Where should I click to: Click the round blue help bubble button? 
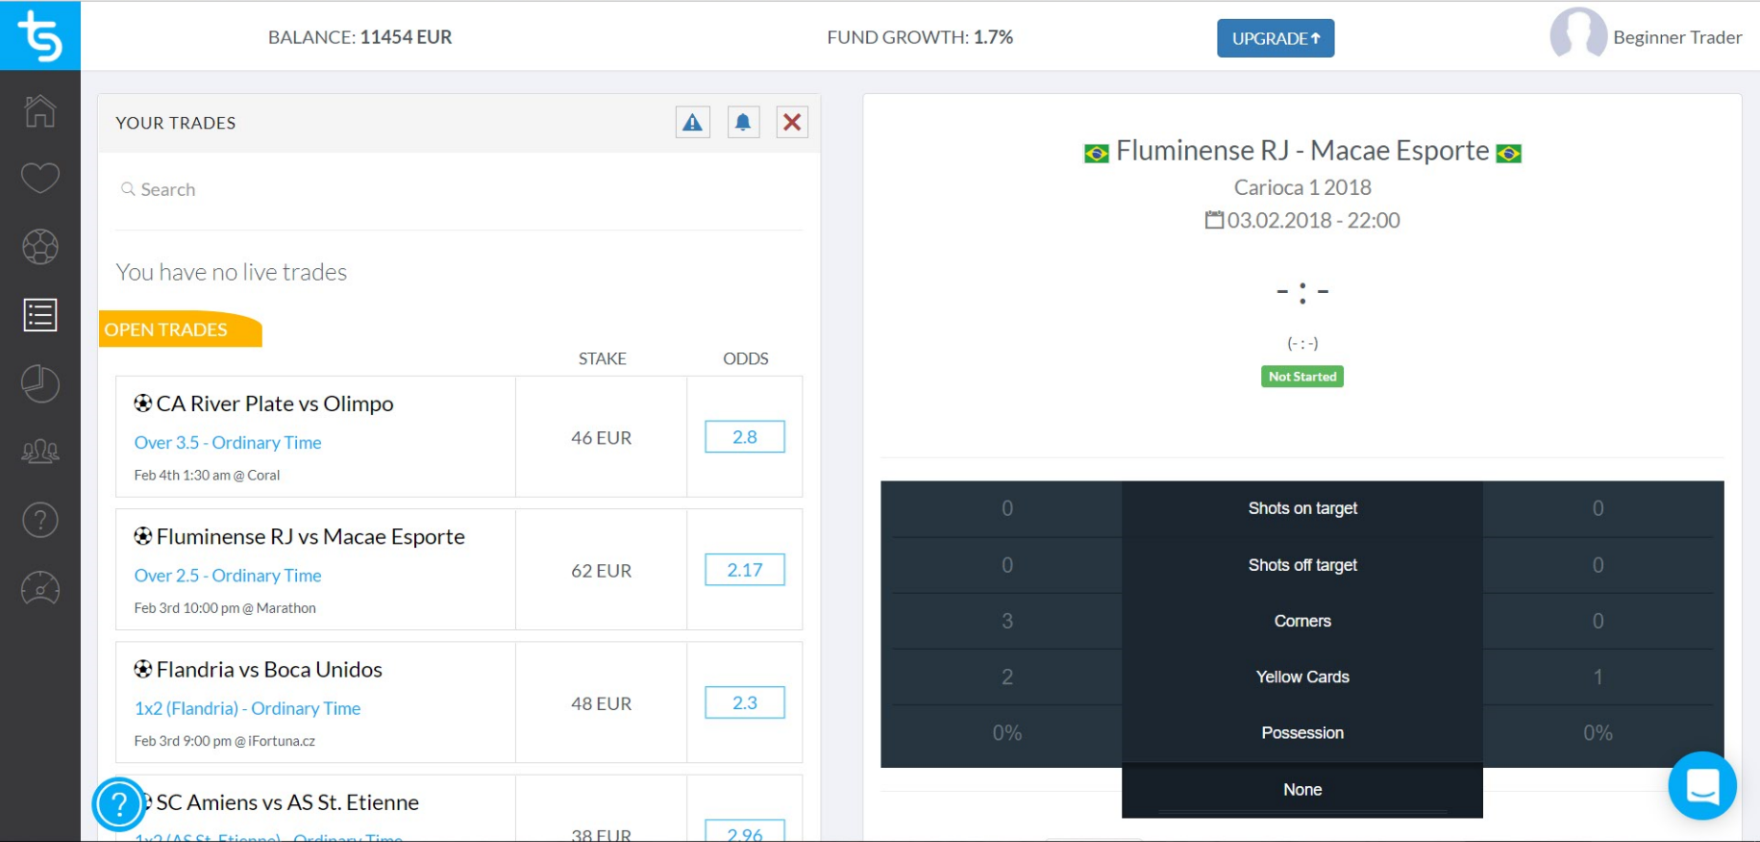click(119, 804)
